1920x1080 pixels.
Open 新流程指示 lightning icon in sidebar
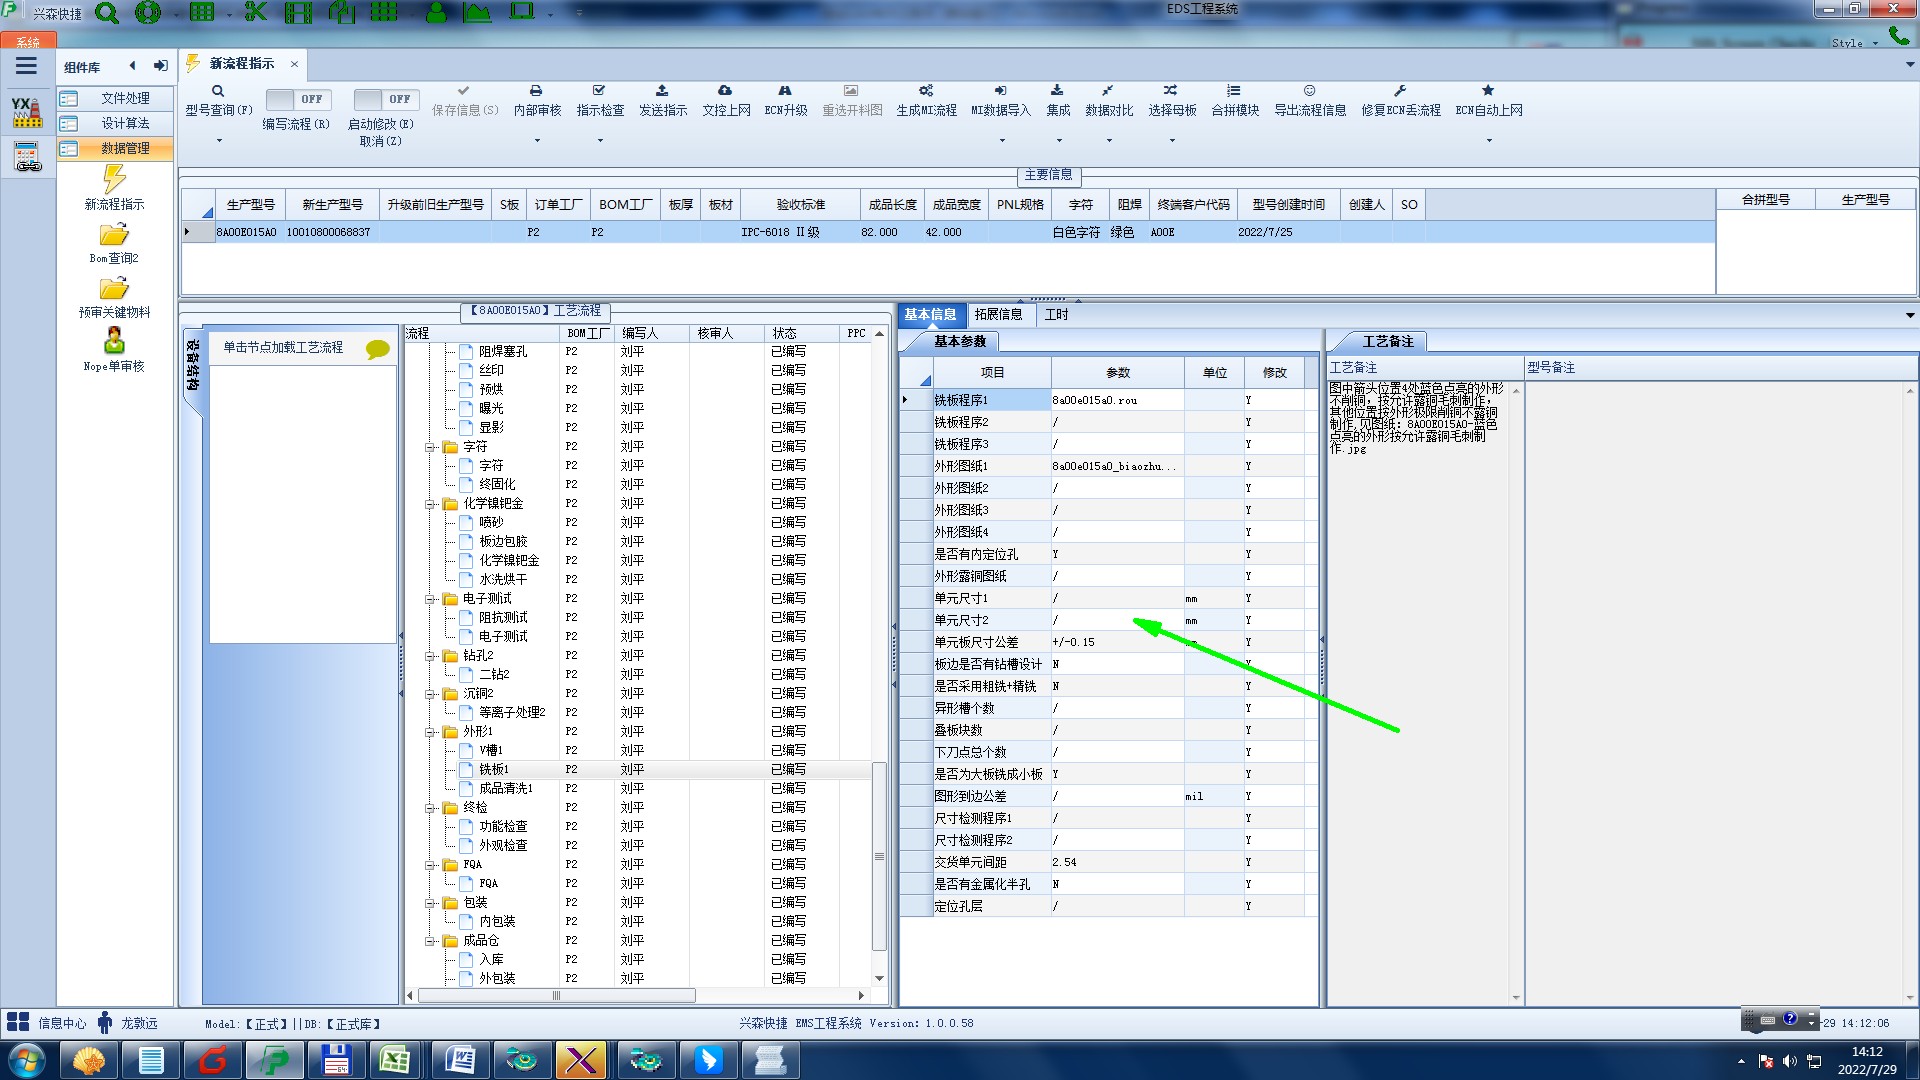(114, 180)
